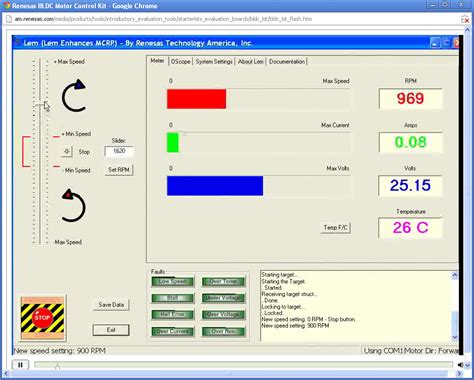Image resolution: width=474 pixels, height=380 pixels.
Task: Click the Chrome popup blocked icon
Action: [465, 19]
